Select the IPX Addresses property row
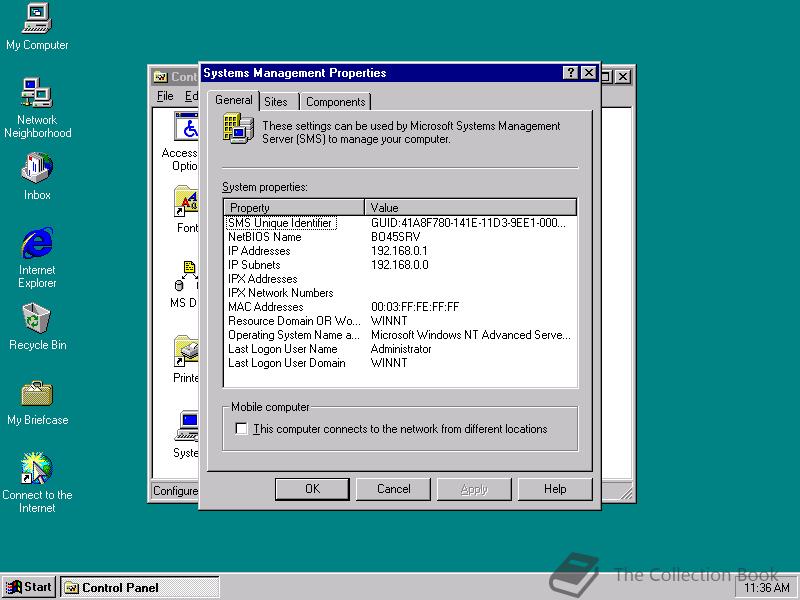Image resolution: width=800 pixels, height=600 pixels. [x=401, y=279]
